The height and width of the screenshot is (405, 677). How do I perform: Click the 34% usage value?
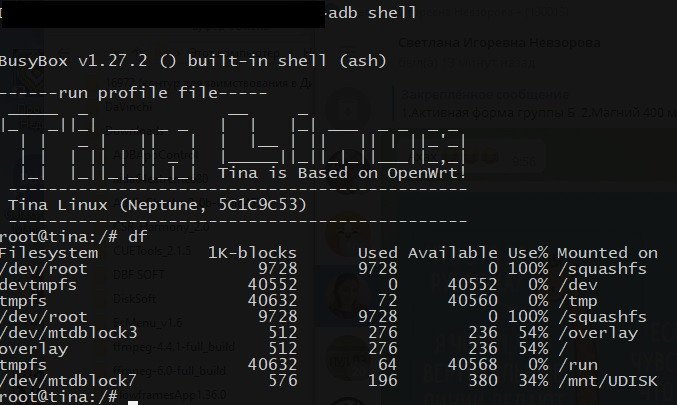(532, 381)
